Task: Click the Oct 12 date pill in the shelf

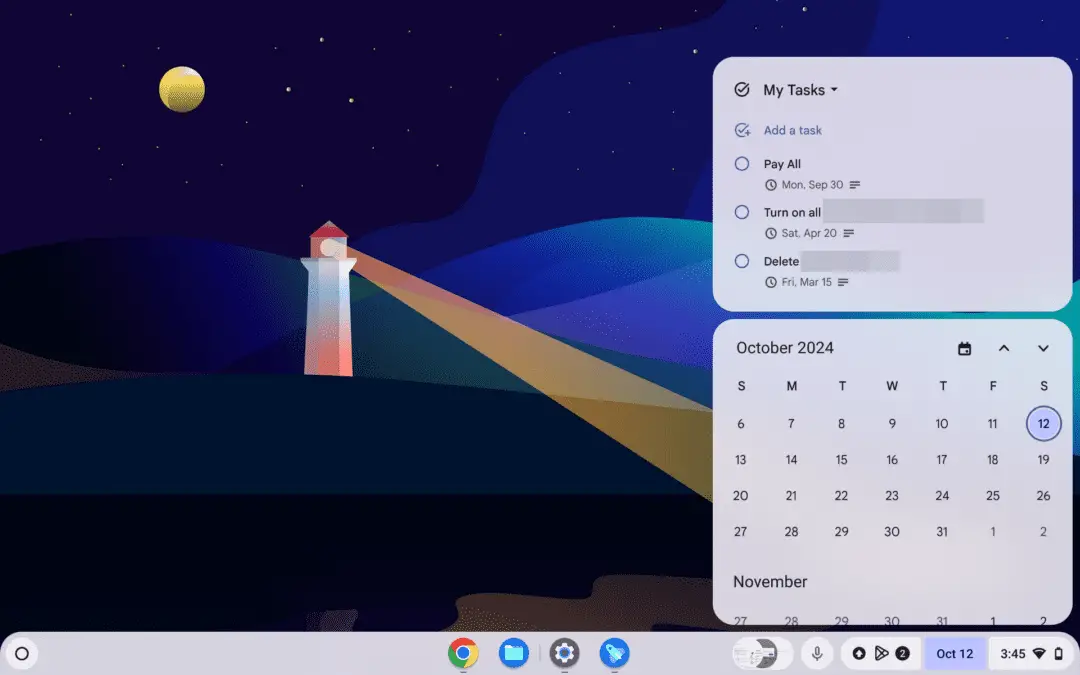Action: pos(955,653)
